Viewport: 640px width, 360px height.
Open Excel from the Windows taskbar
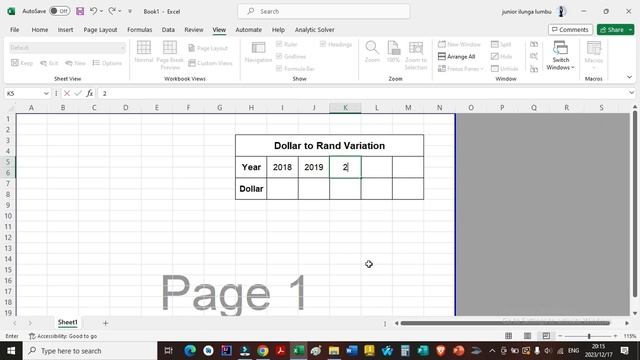[x=298, y=351]
